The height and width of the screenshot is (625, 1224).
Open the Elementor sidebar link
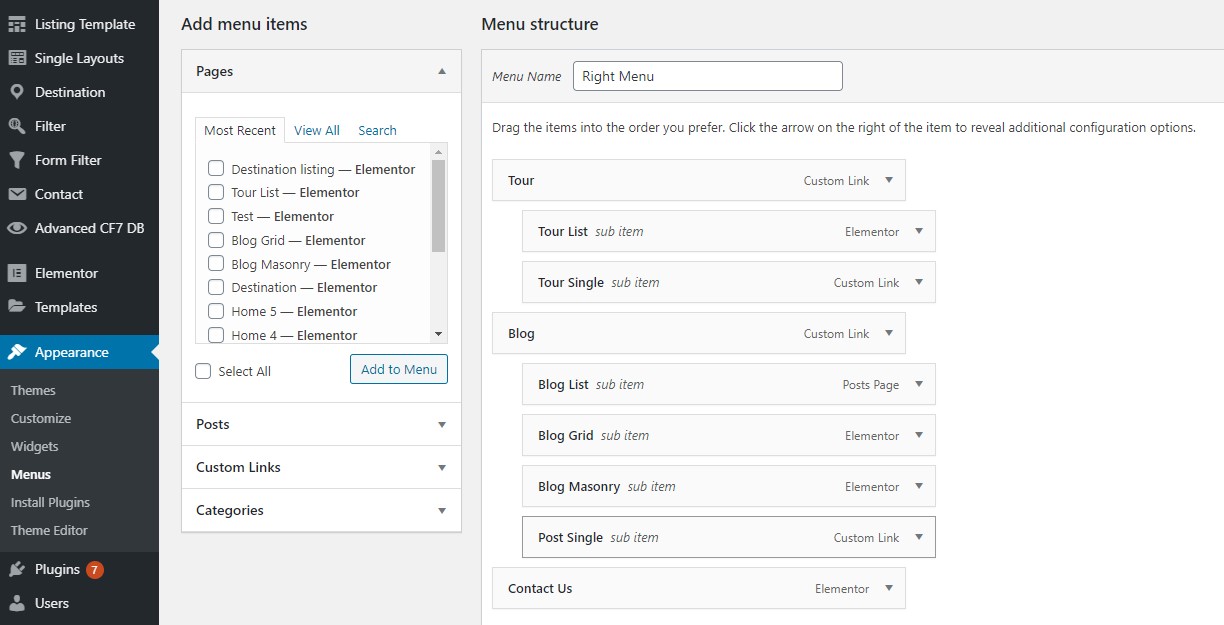tap(66, 273)
